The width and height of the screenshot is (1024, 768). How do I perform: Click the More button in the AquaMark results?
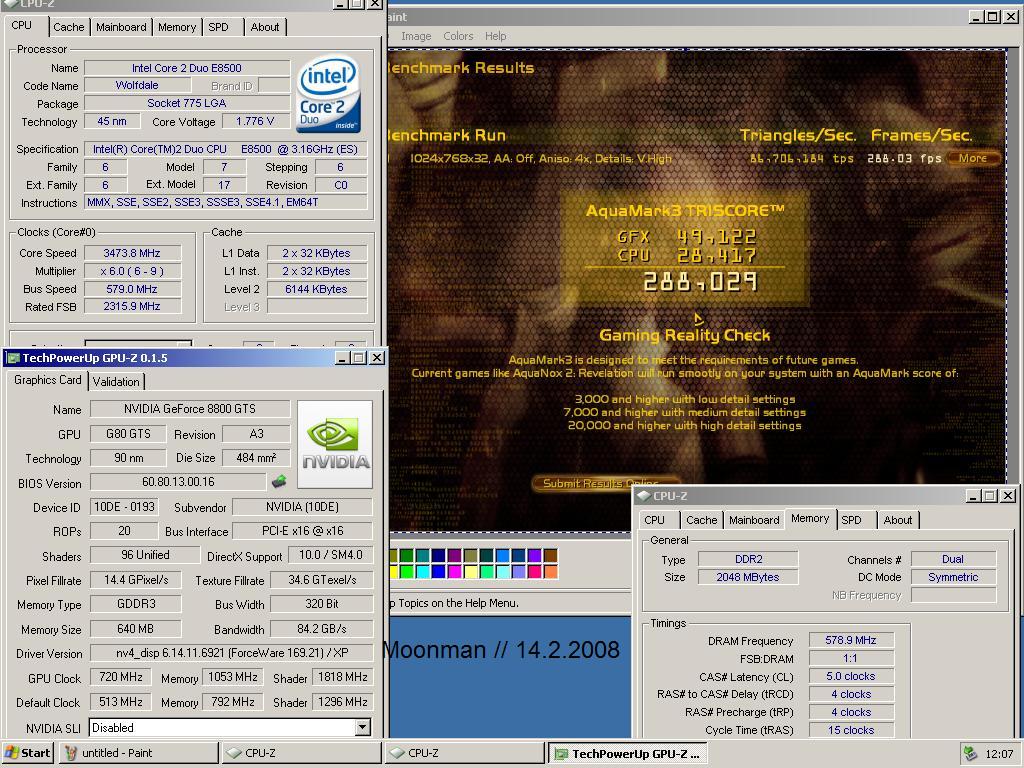(x=973, y=158)
